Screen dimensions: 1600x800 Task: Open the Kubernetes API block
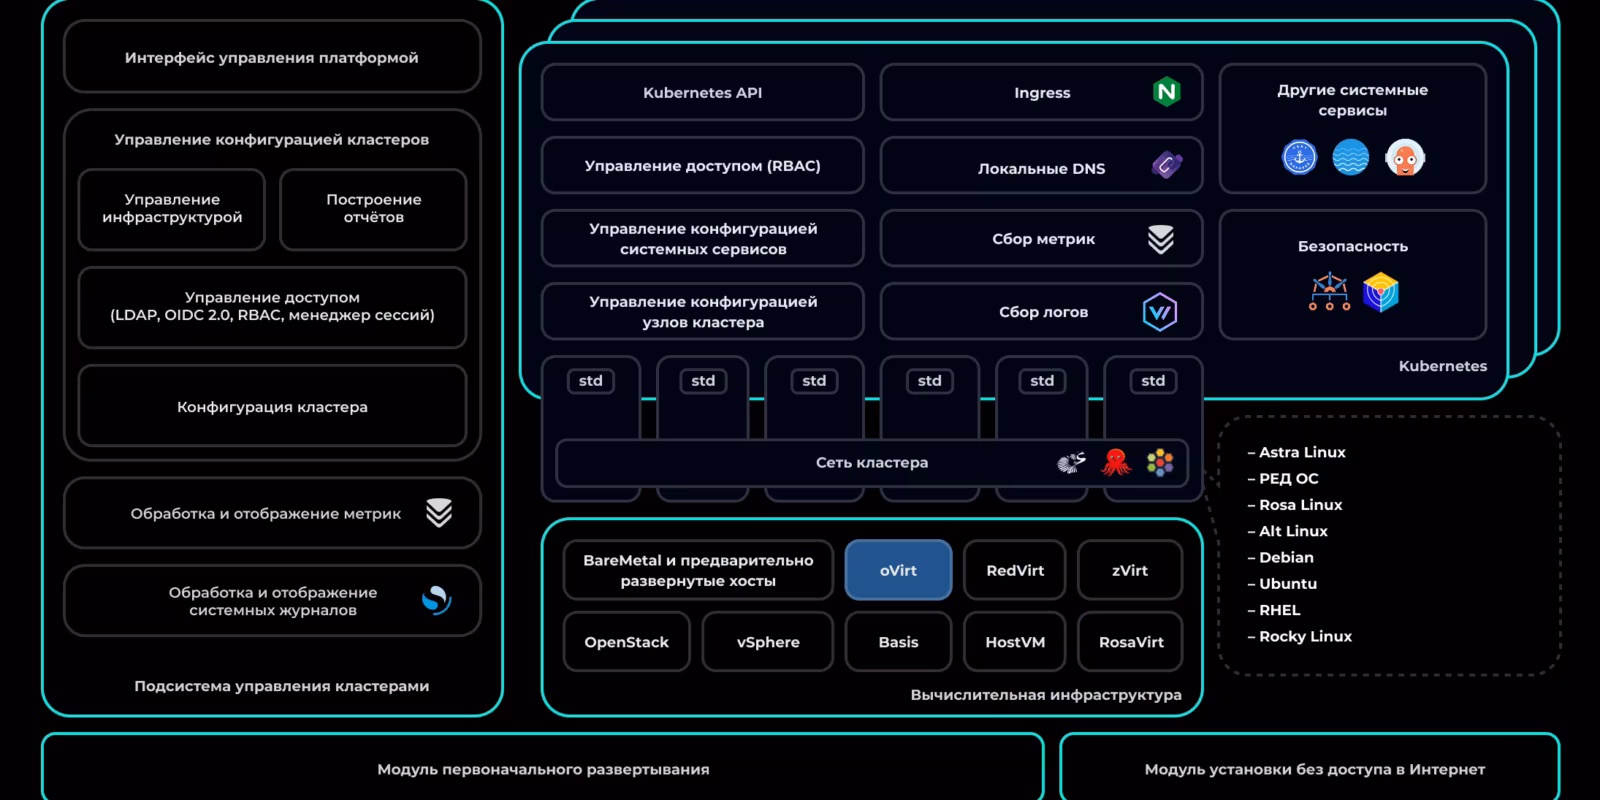tap(702, 92)
